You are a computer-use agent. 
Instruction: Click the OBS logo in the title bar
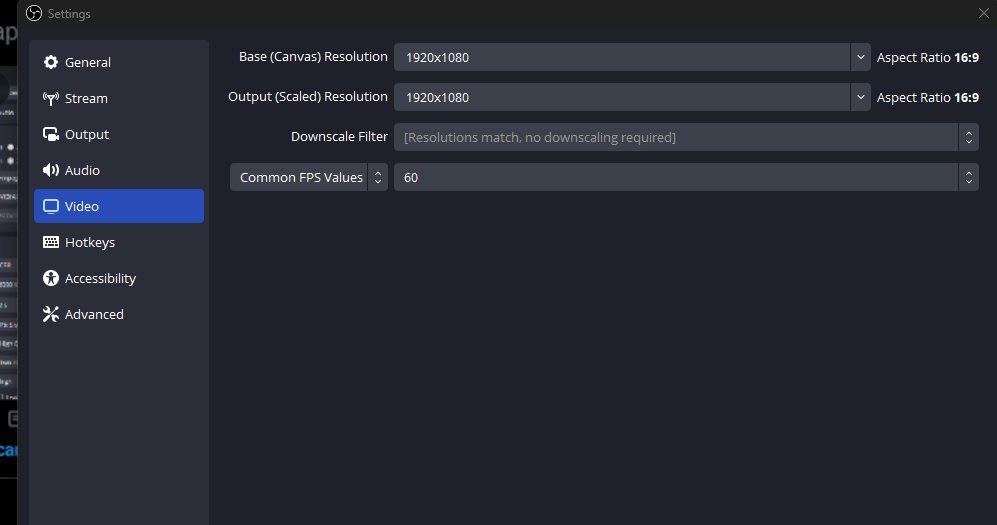click(x=34, y=13)
